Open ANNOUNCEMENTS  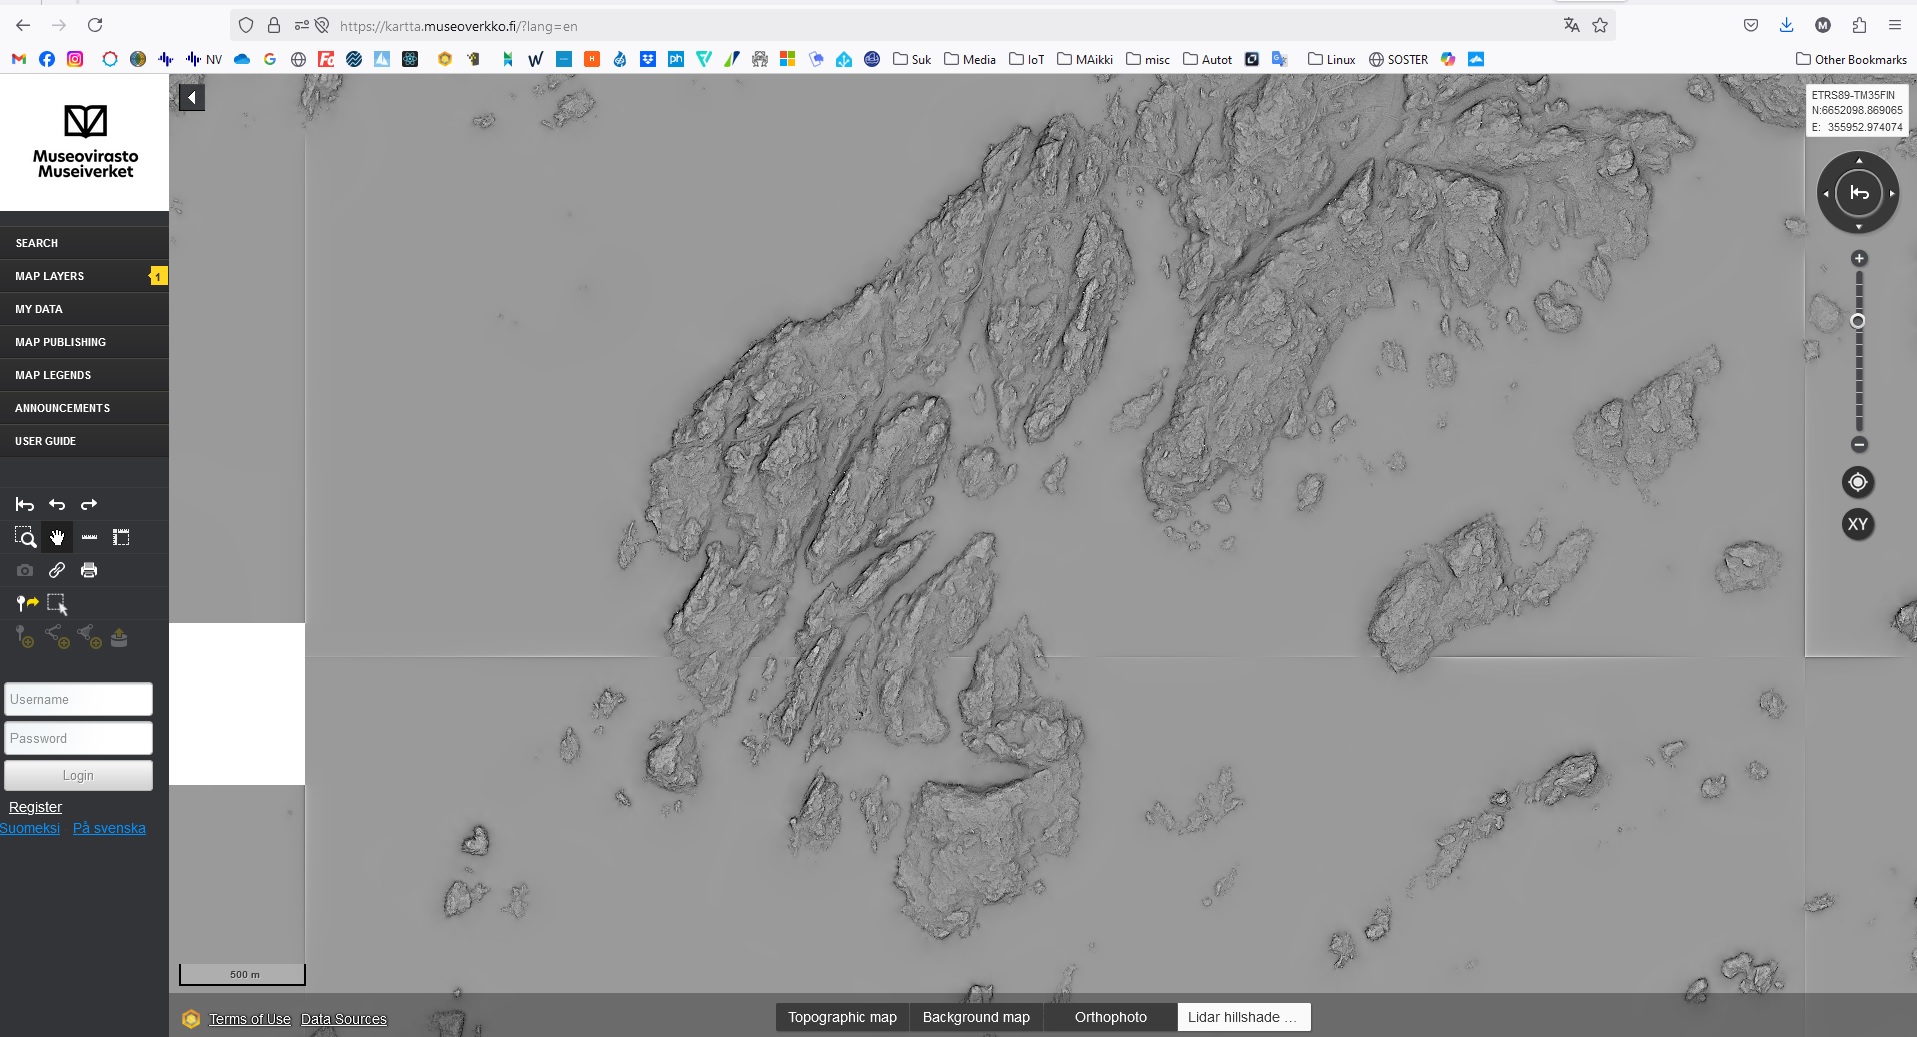(84, 408)
